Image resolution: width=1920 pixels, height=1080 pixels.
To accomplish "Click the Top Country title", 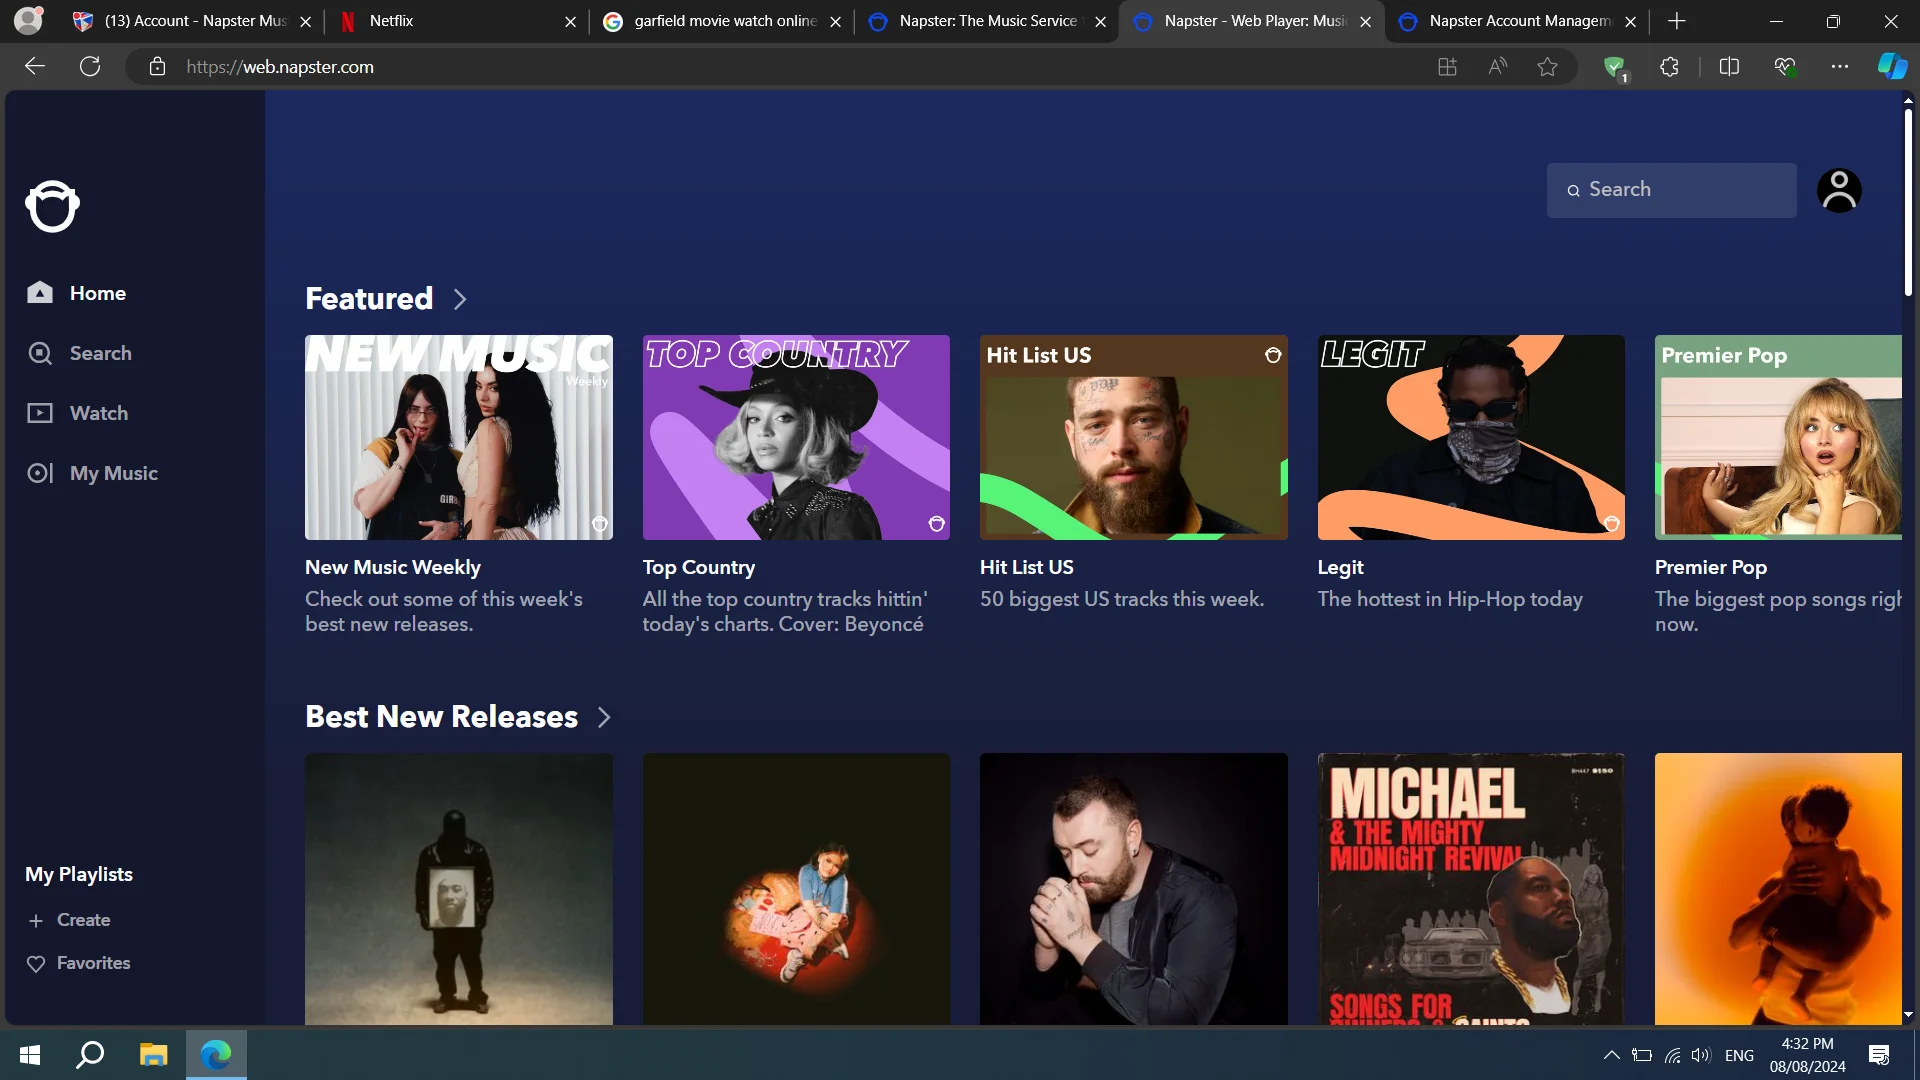I will (699, 567).
